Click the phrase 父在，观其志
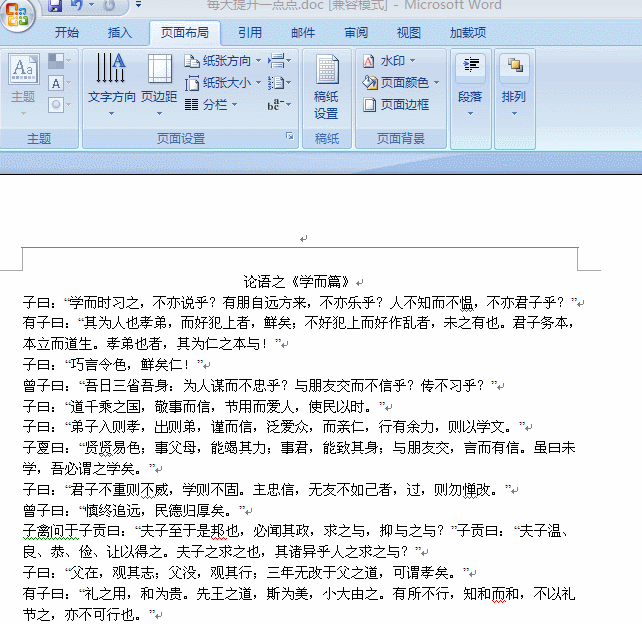This screenshot has width=642, height=624. (x=111, y=572)
